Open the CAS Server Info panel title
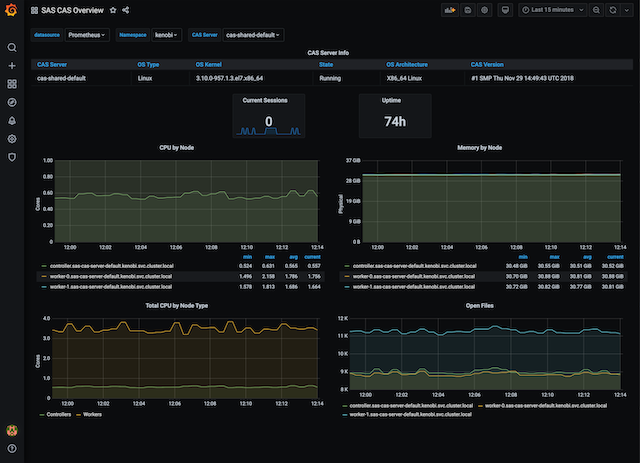The image size is (640, 463). pyautogui.click(x=328, y=53)
